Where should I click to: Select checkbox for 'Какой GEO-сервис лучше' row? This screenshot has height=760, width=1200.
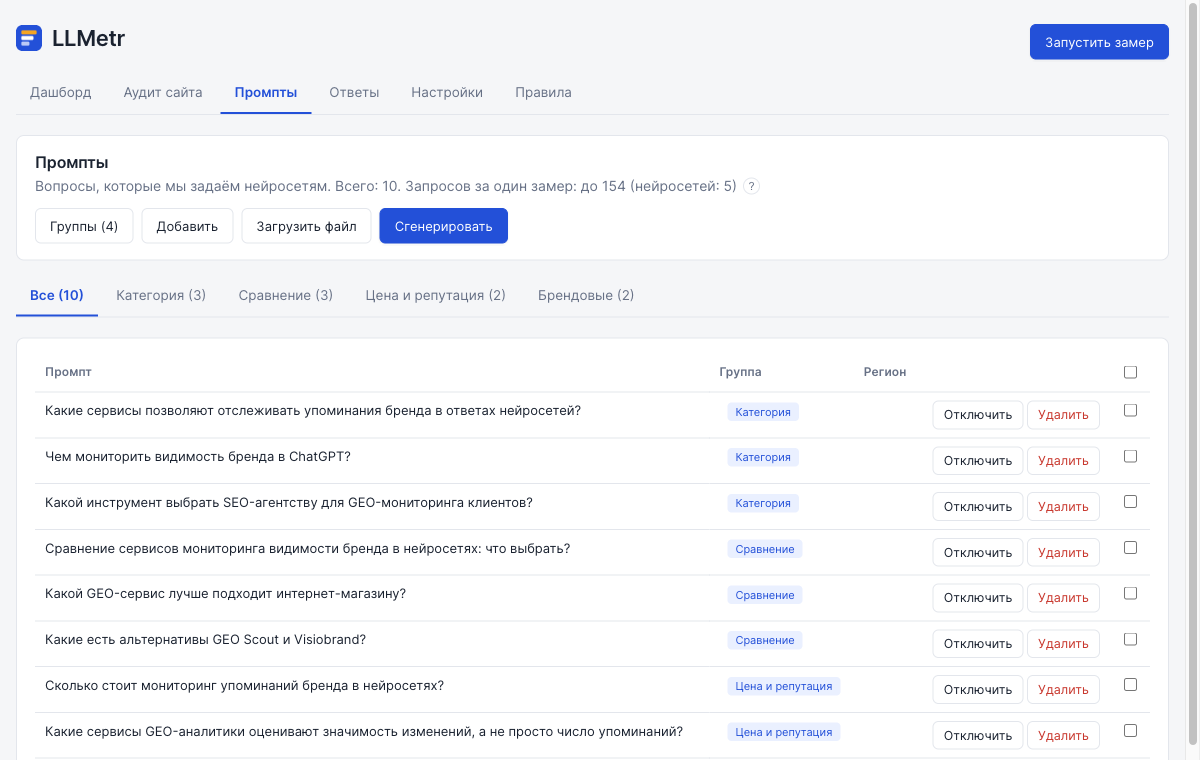[x=1130, y=593]
